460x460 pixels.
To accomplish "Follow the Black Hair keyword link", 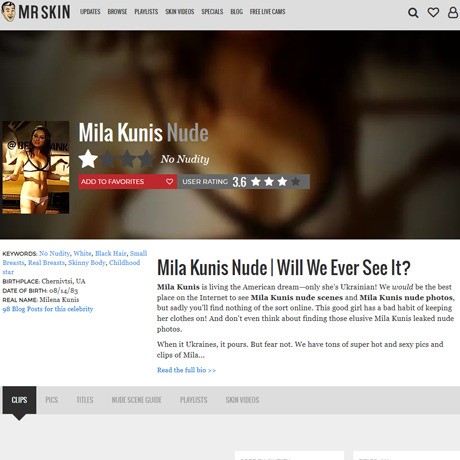I will 111,253.
